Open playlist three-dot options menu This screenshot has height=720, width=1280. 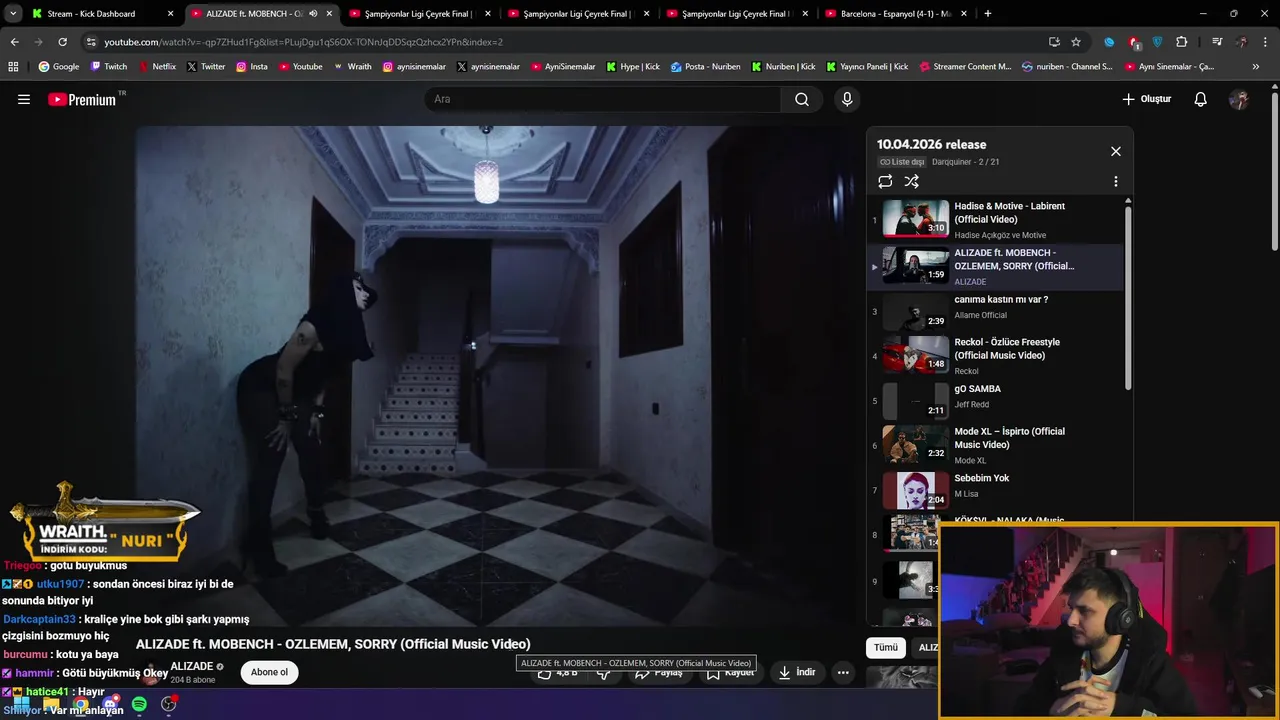coord(1116,181)
